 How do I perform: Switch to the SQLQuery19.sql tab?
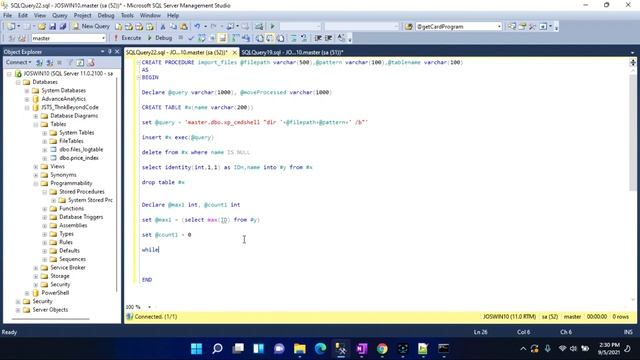(x=292, y=52)
